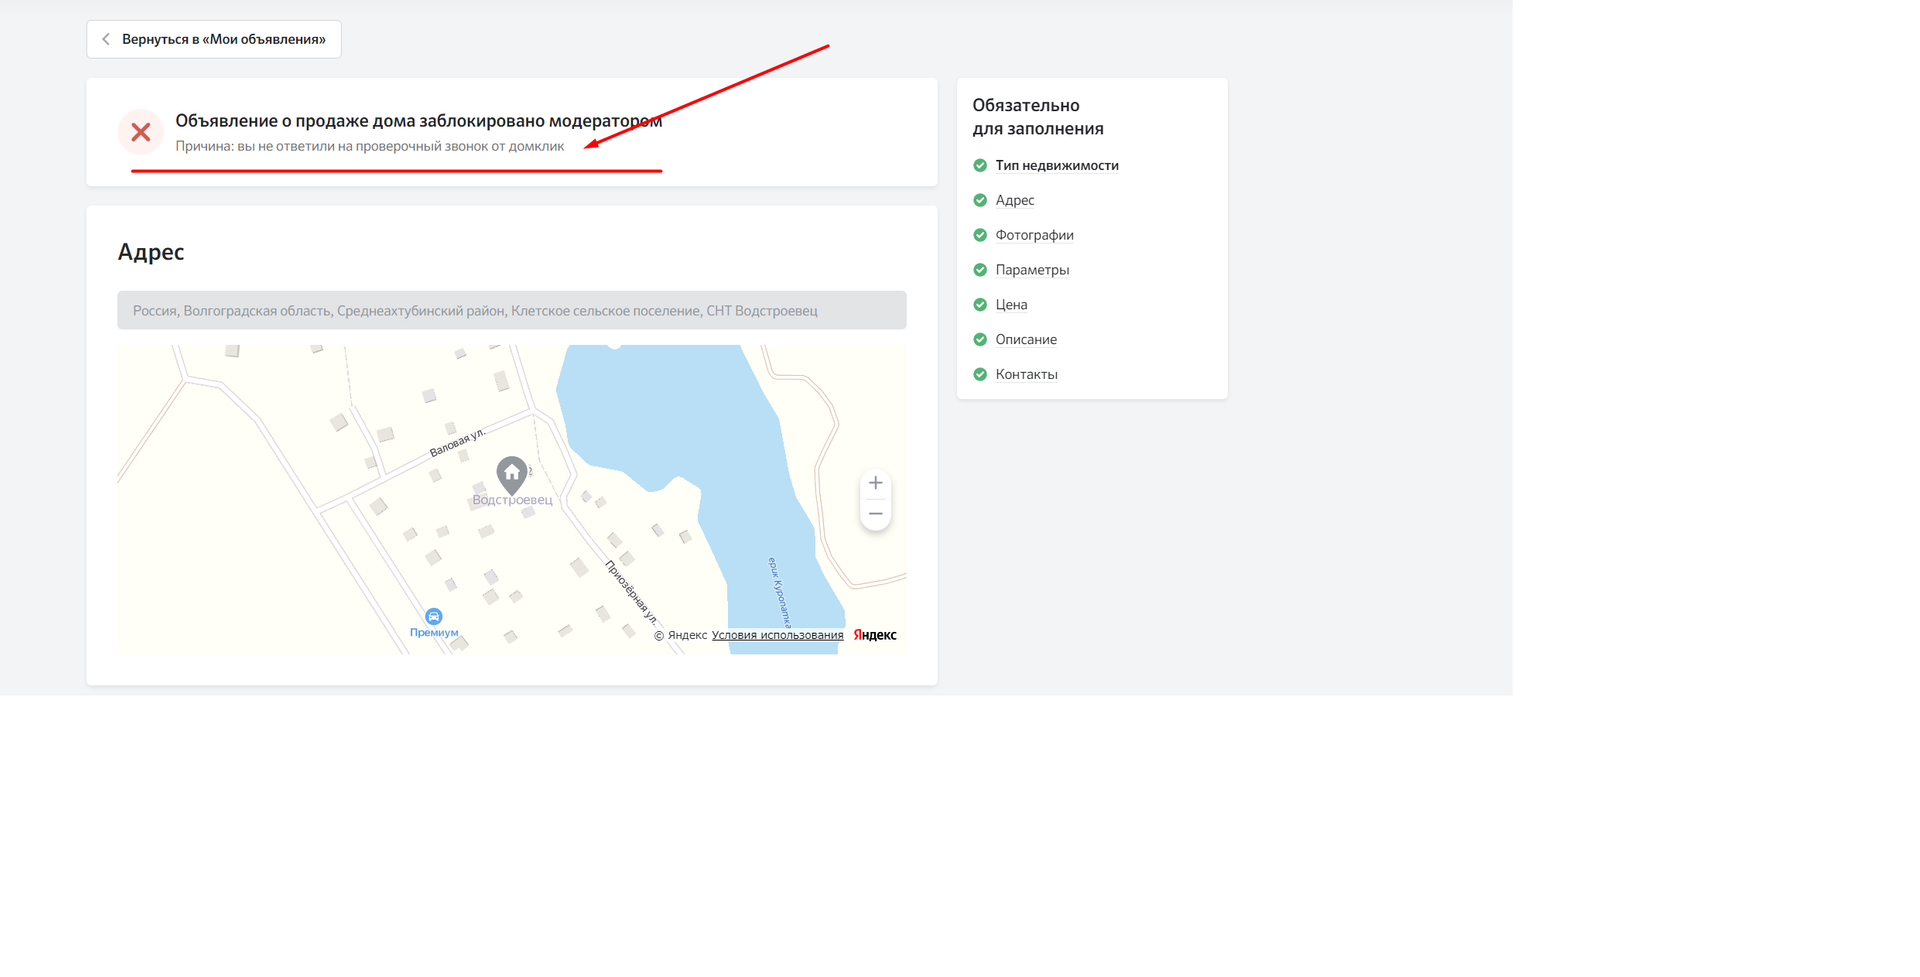Click green checkmark beside Фотографии
The height and width of the screenshot is (977, 1920).
(x=980, y=235)
